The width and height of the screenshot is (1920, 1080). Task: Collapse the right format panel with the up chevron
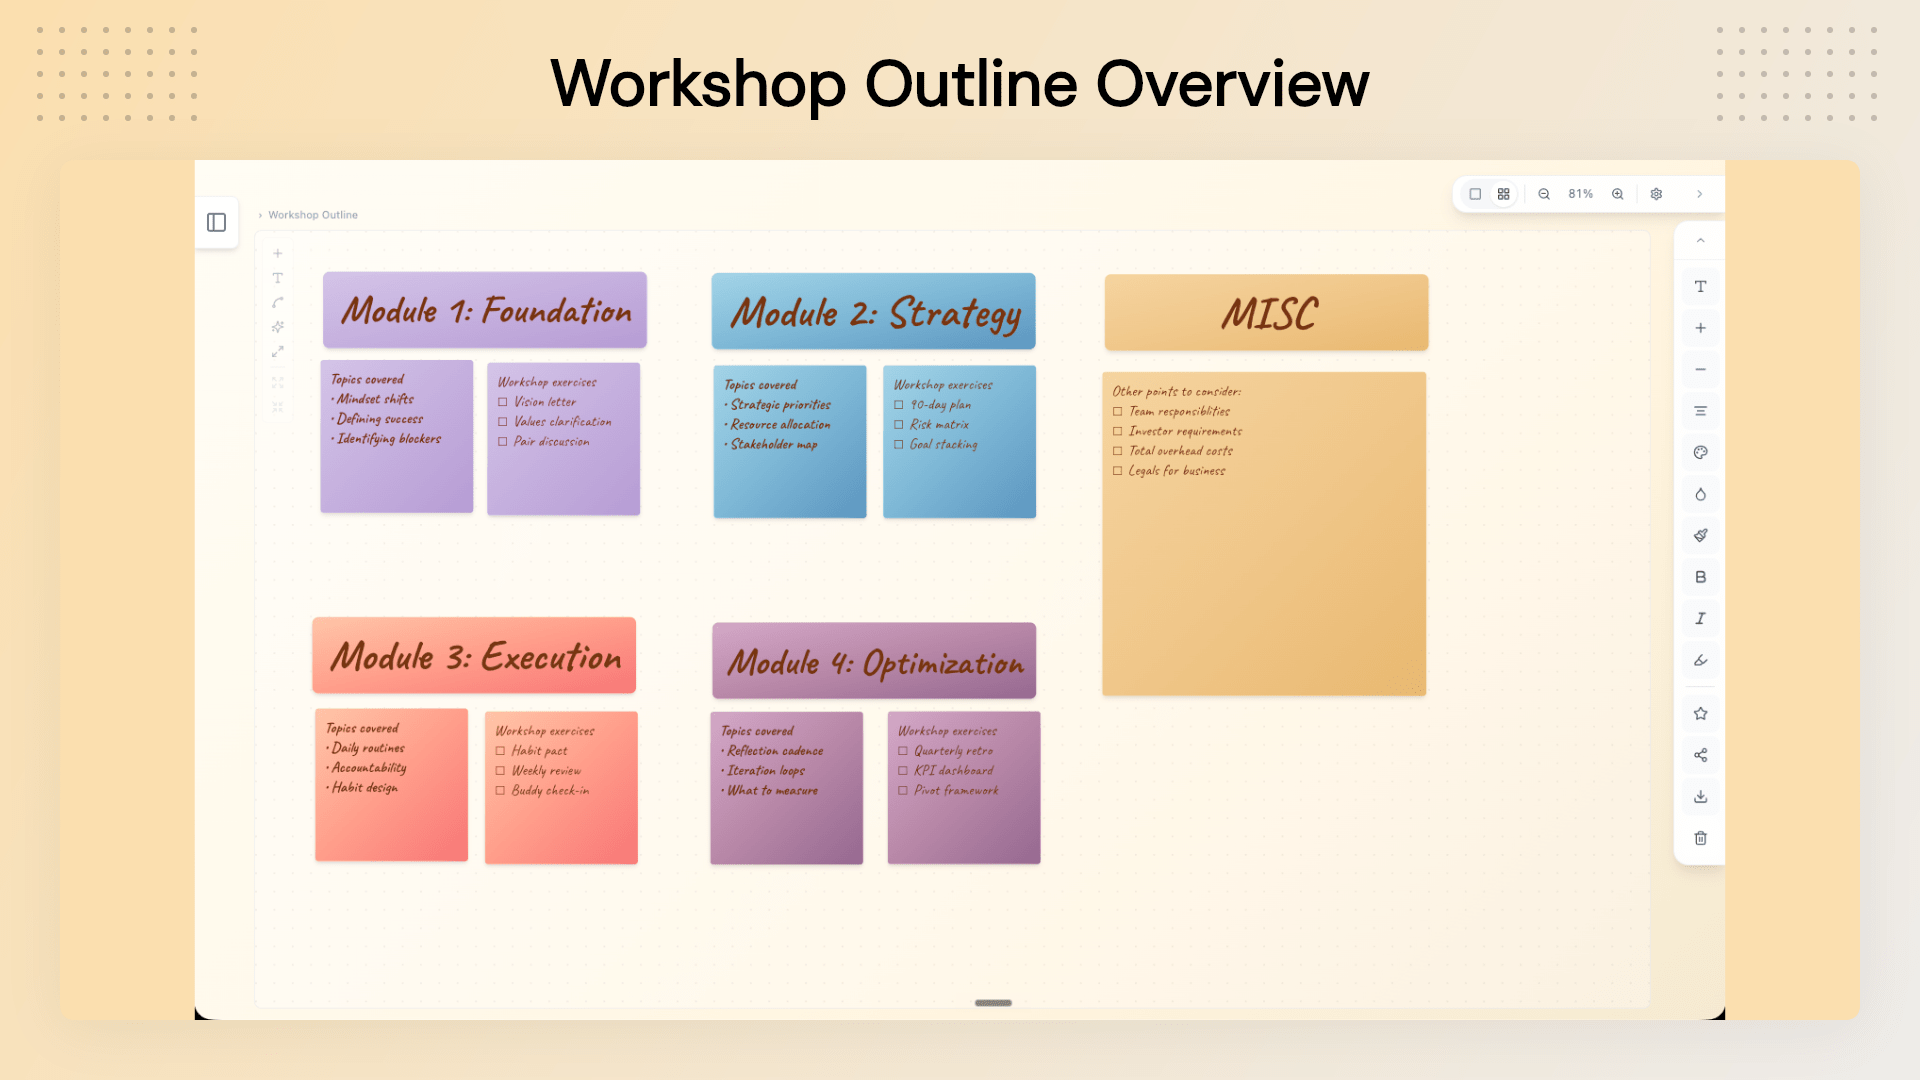(1700, 241)
